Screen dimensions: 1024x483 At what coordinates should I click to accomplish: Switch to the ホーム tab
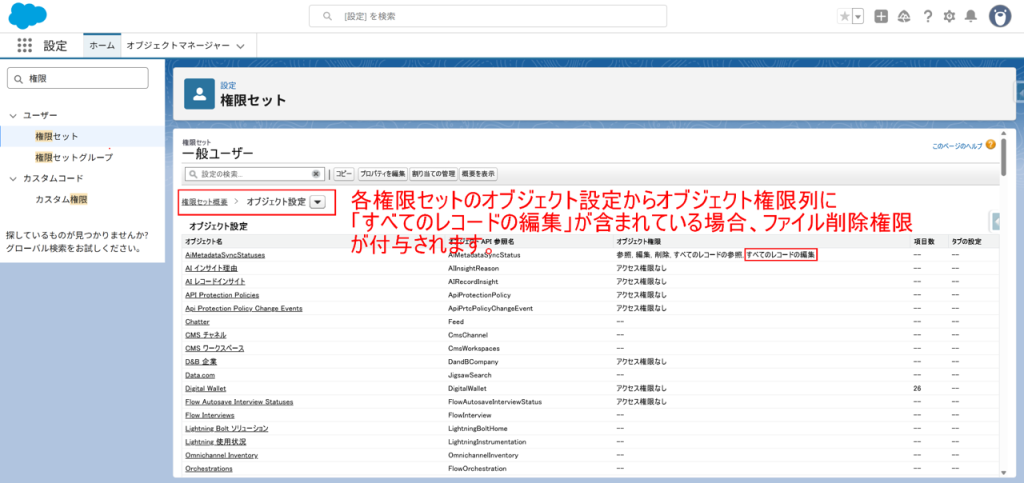pos(102,45)
